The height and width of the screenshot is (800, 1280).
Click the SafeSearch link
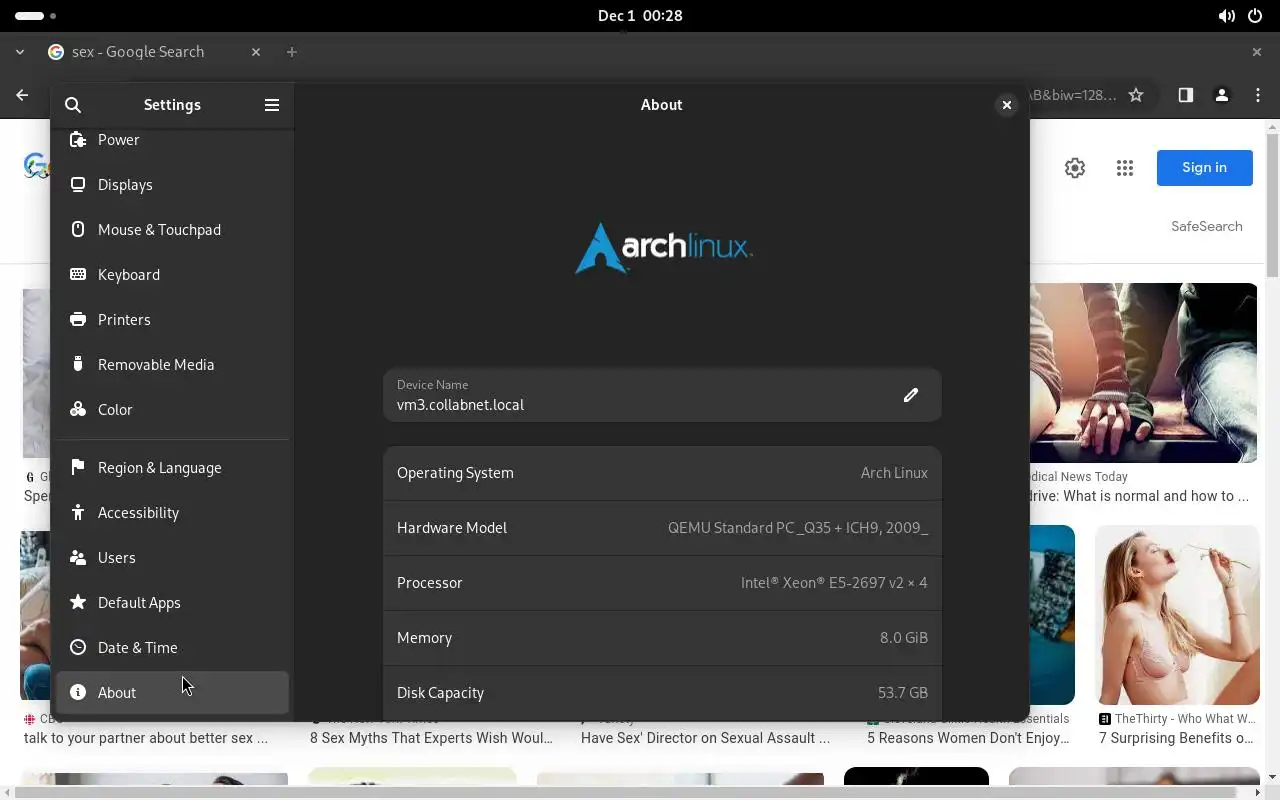(1207, 226)
